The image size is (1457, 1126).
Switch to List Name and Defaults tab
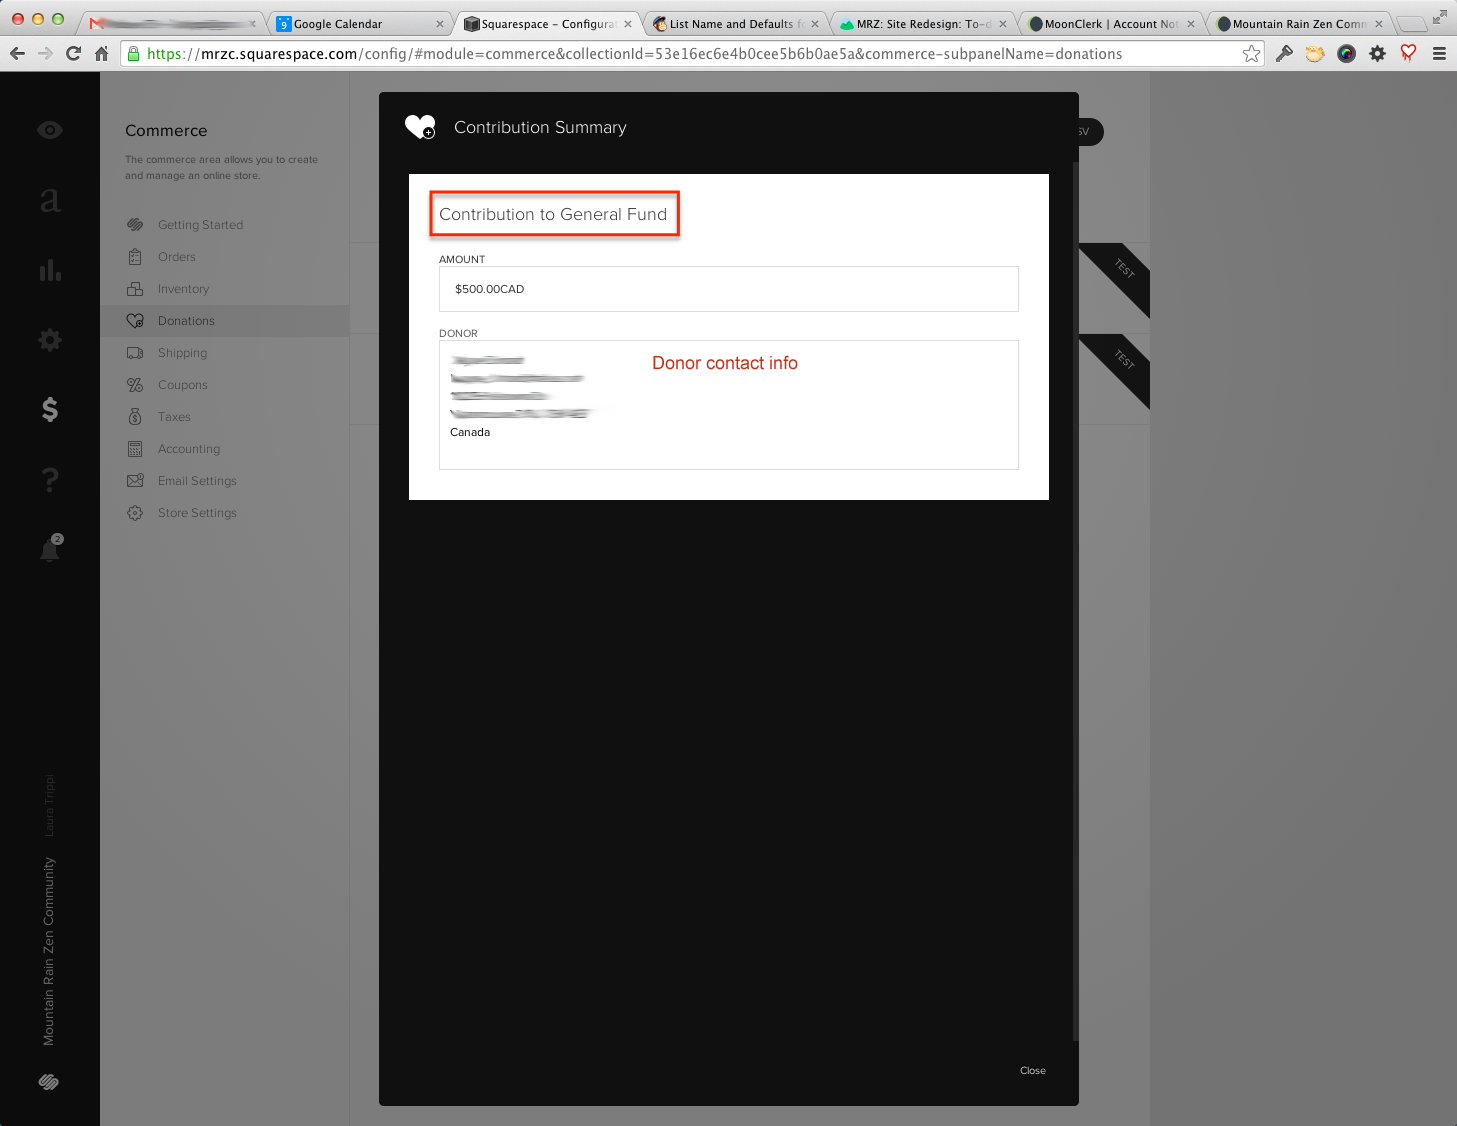(x=735, y=24)
